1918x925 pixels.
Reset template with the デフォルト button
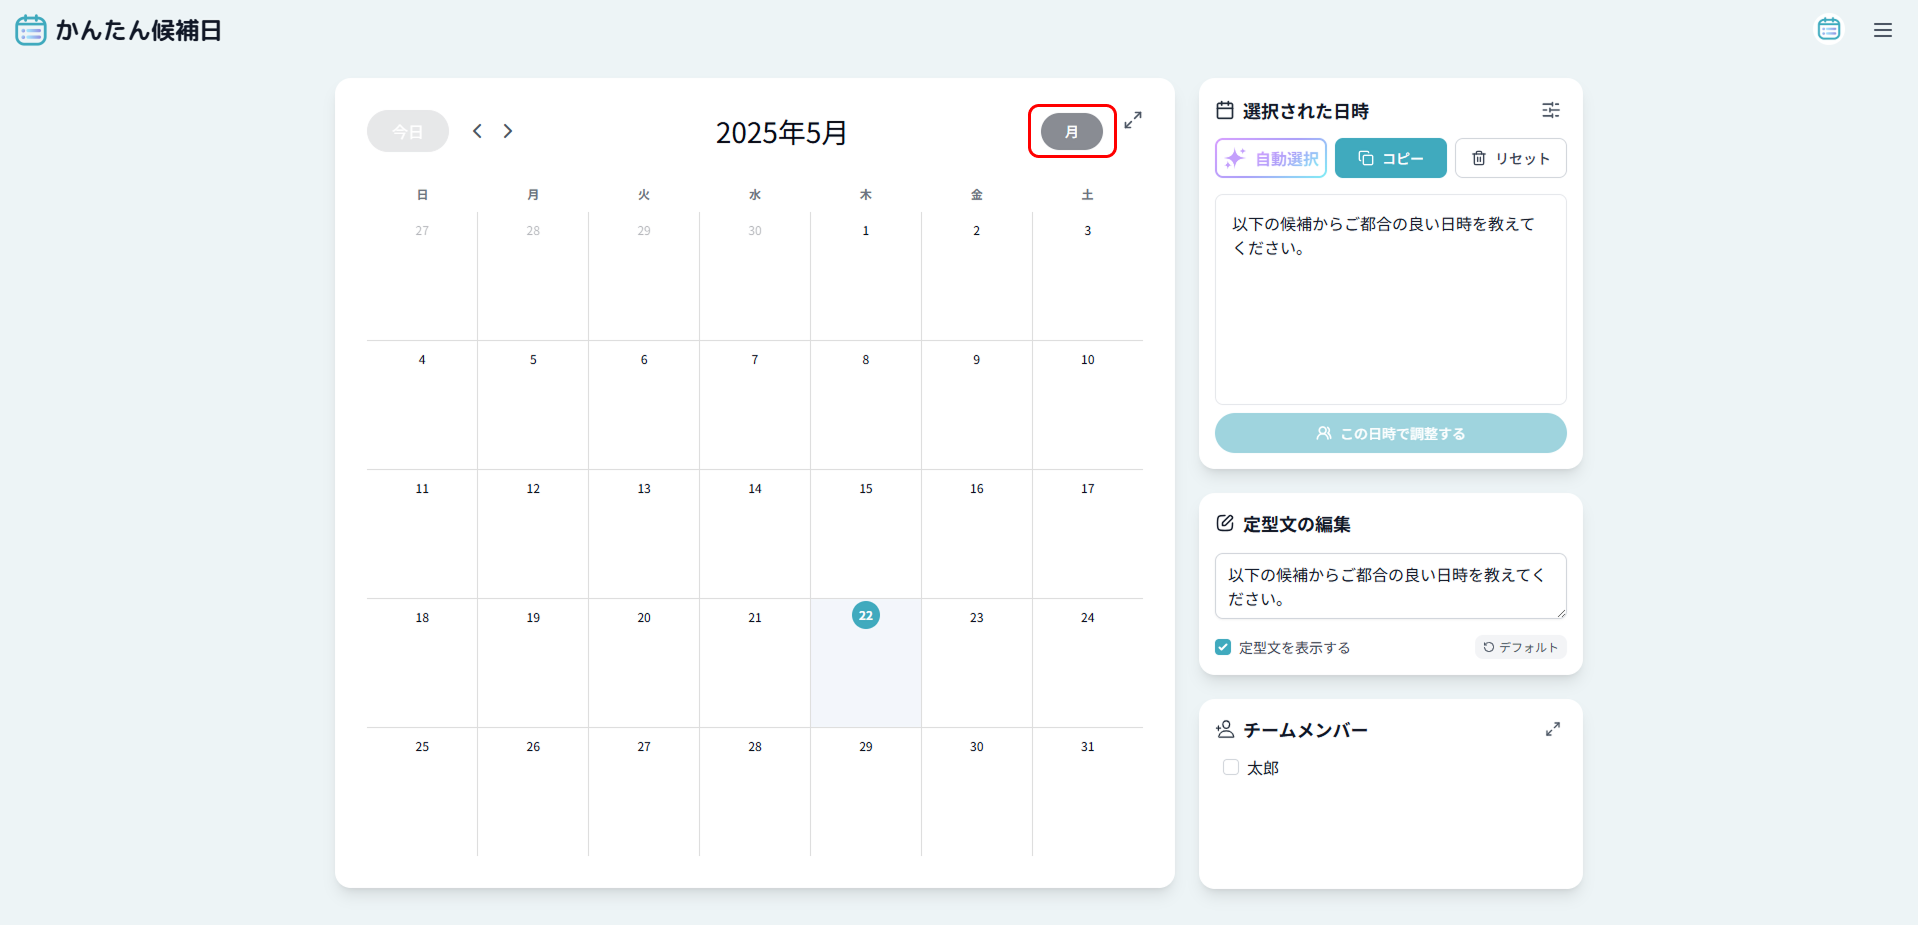click(x=1521, y=647)
